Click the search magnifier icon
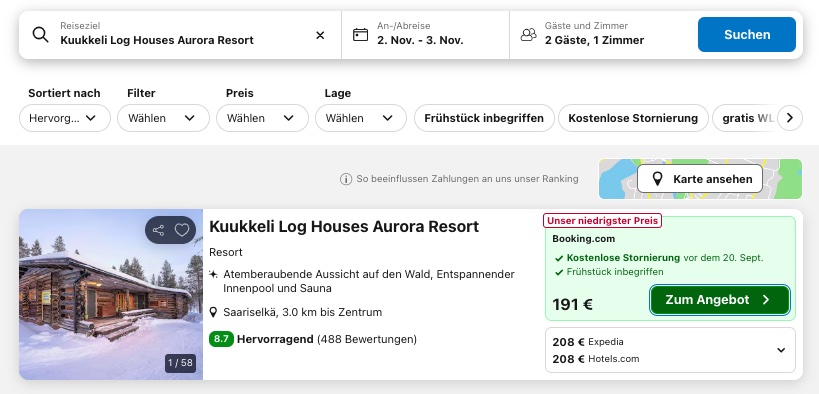The image size is (819, 394). point(40,34)
